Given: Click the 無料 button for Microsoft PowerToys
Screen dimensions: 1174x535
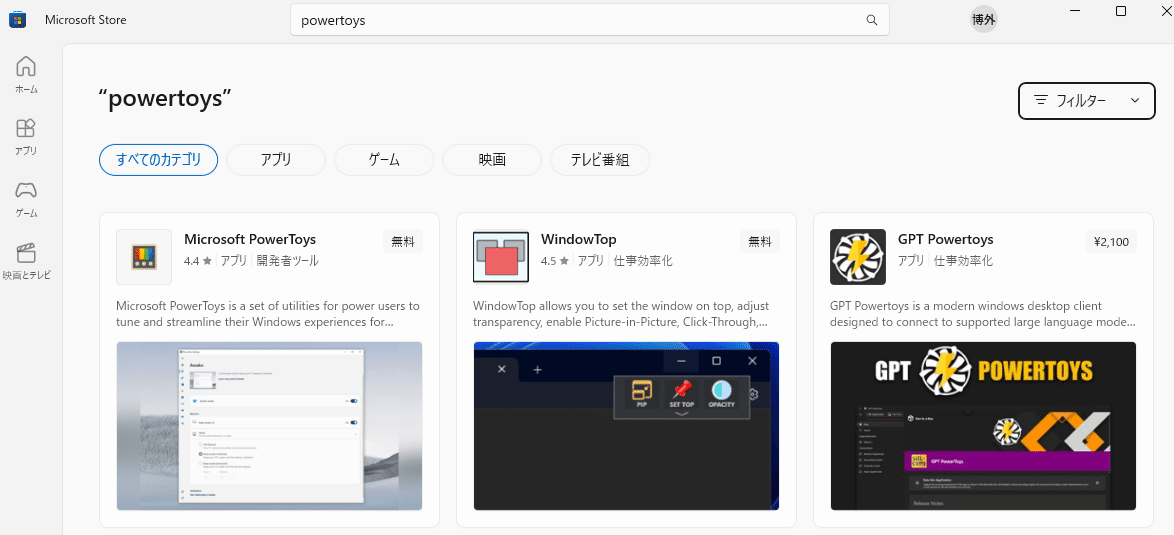Looking at the screenshot, I should 402,241.
